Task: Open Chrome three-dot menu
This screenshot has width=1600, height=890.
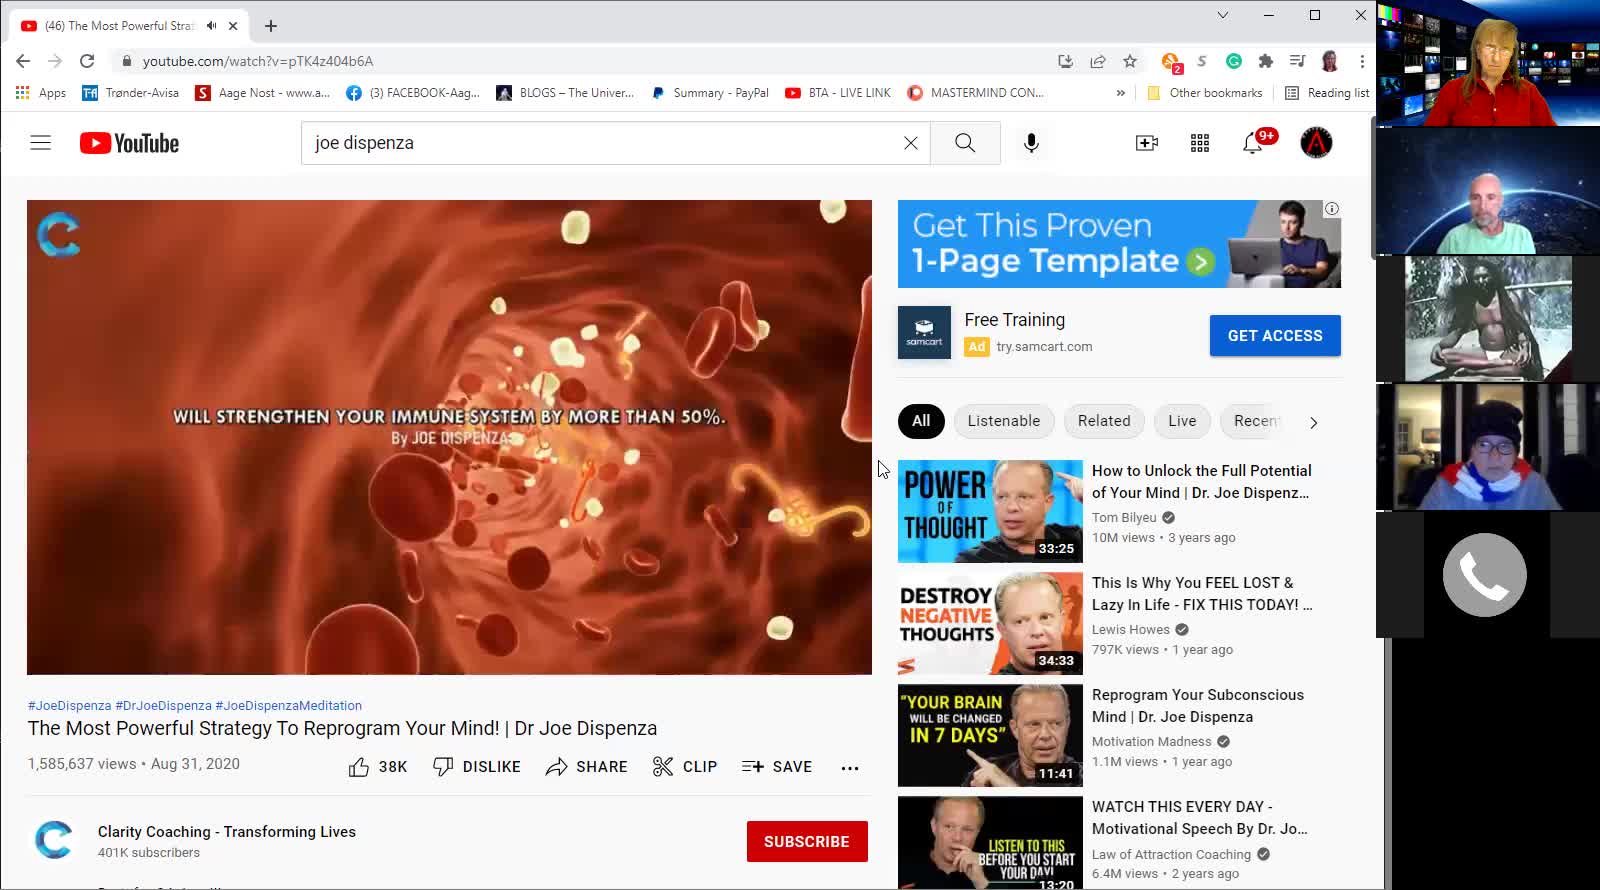Action: tap(1362, 61)
